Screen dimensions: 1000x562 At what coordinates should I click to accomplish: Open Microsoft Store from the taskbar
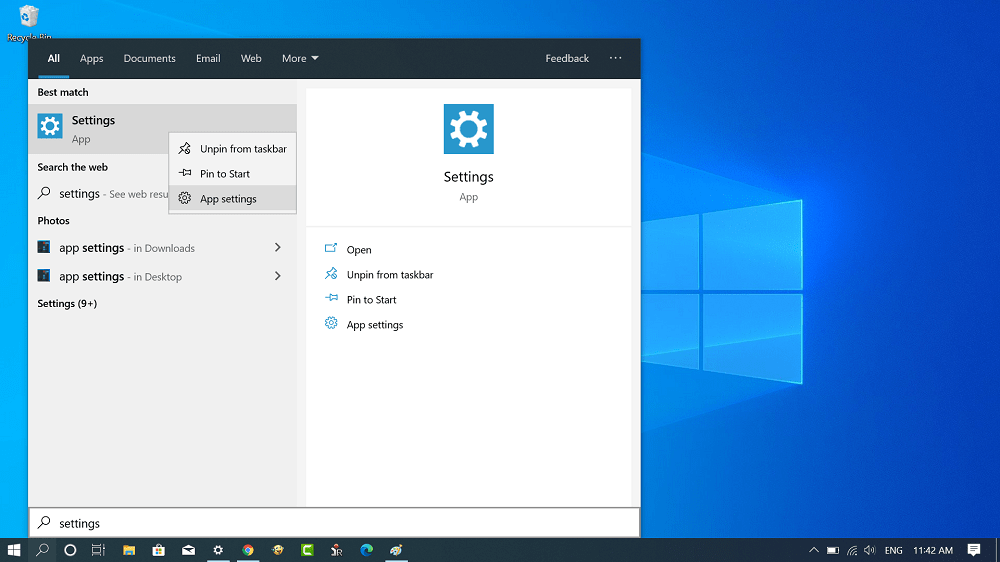click(x=159, y=550)
